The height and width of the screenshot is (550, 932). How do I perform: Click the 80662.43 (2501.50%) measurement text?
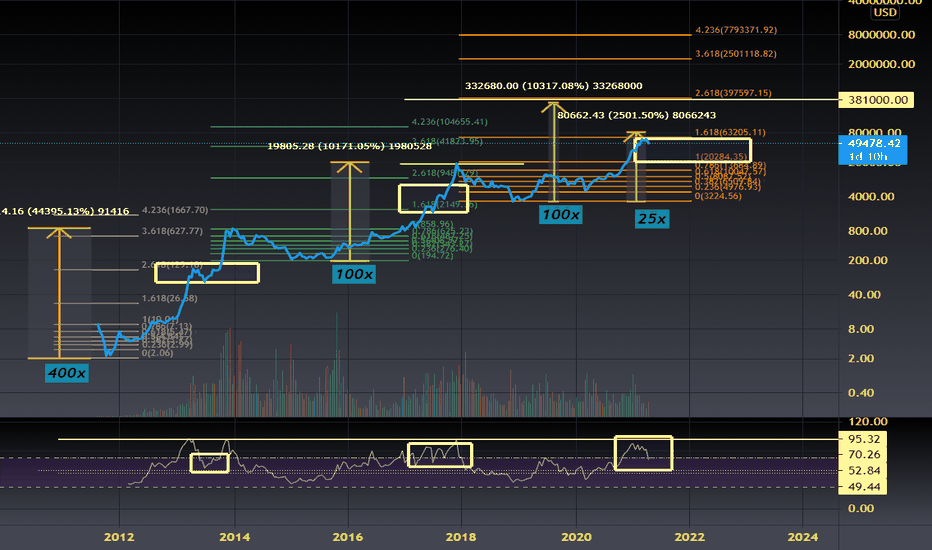(637, 115)
